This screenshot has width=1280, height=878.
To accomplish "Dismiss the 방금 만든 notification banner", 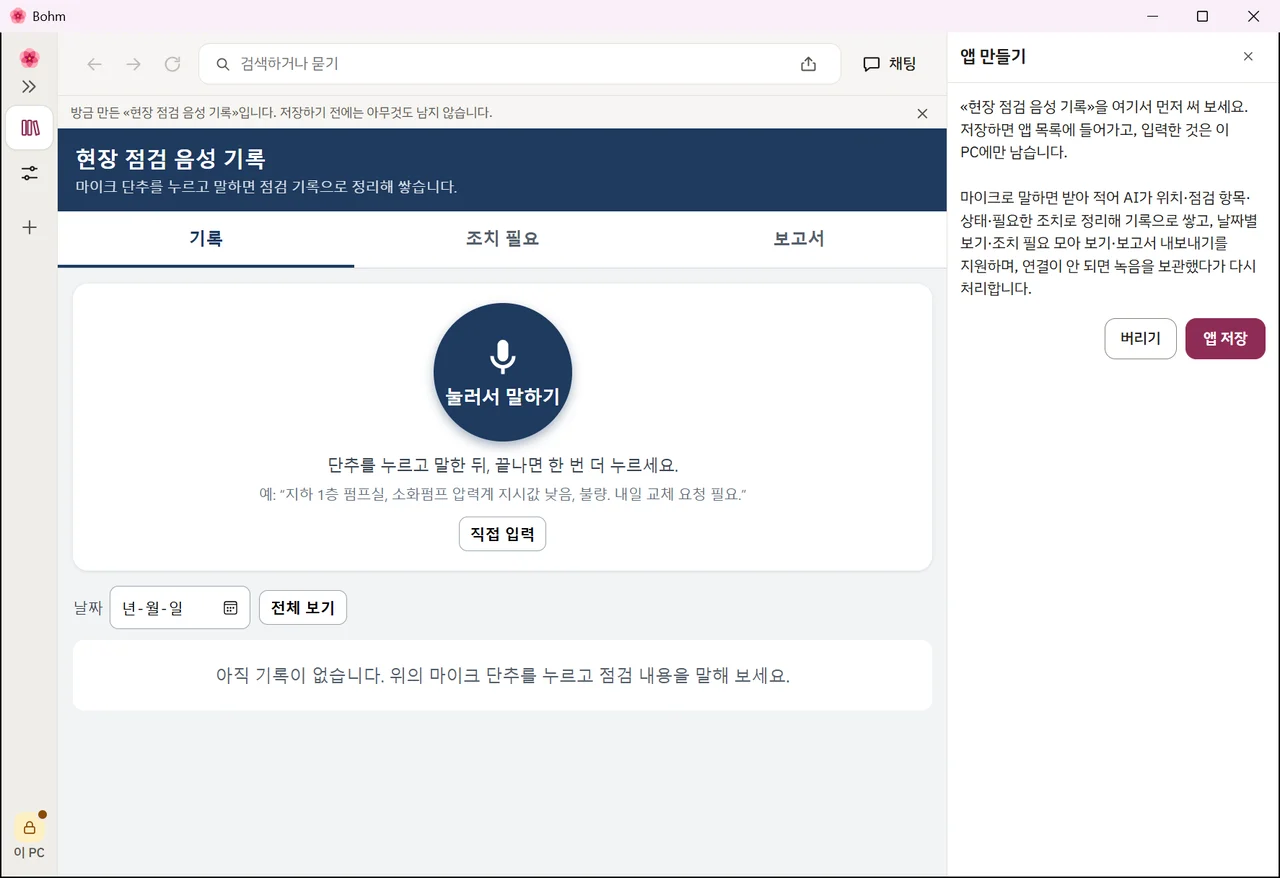I will (x=922, y=113).
